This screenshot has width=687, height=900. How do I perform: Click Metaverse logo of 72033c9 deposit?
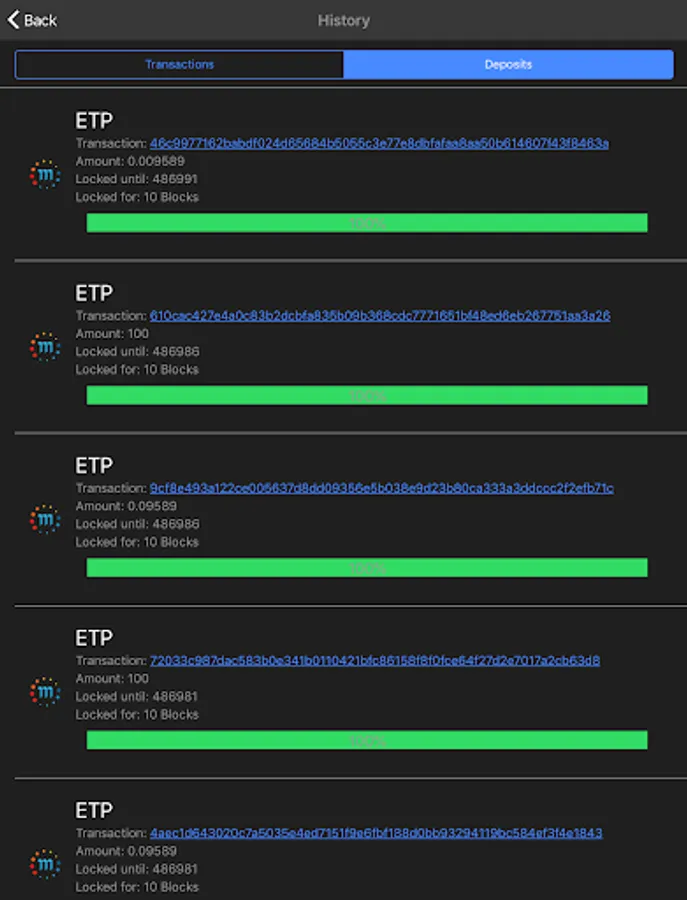coord(45,692)
